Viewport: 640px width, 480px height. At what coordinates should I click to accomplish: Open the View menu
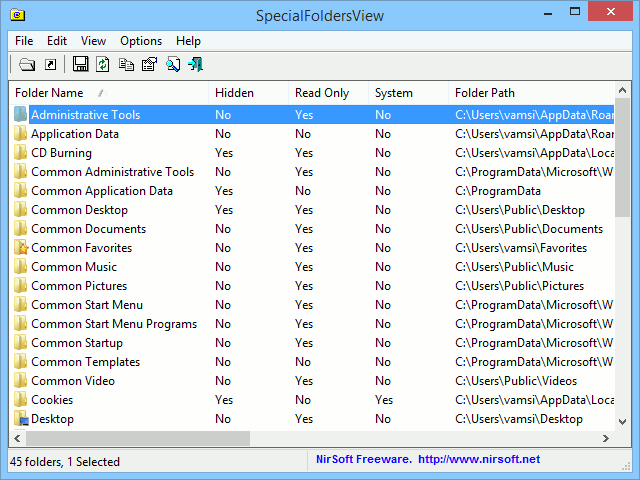[93, 41]
